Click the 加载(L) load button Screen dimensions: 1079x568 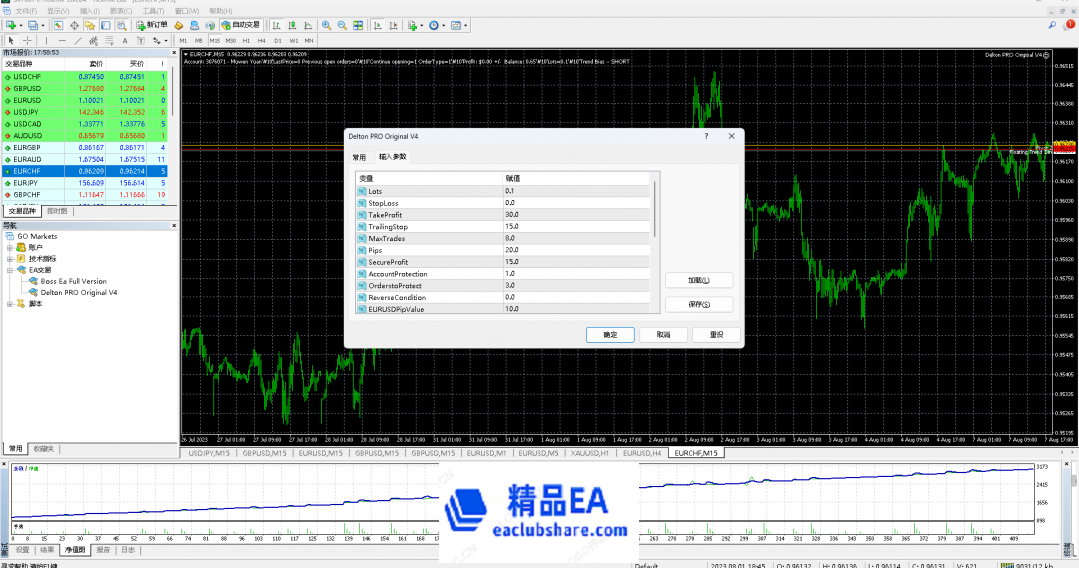pos(699,281)
